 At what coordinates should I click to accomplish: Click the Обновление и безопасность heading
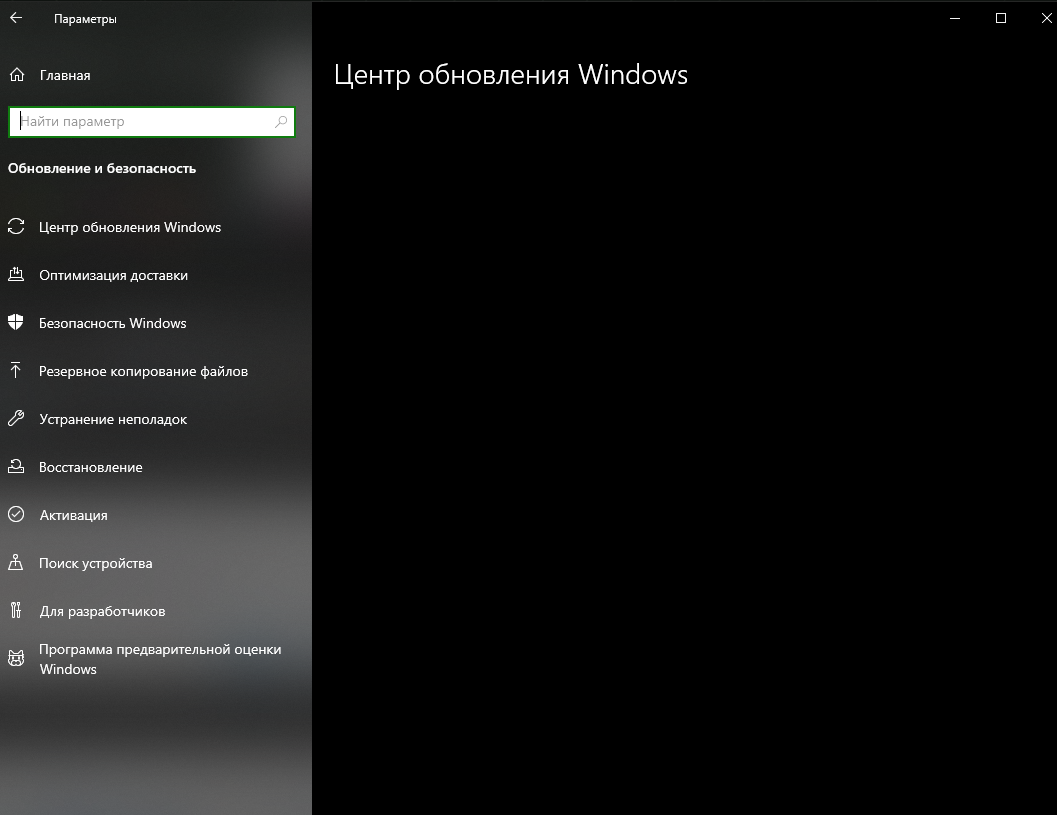click(102, 169)
